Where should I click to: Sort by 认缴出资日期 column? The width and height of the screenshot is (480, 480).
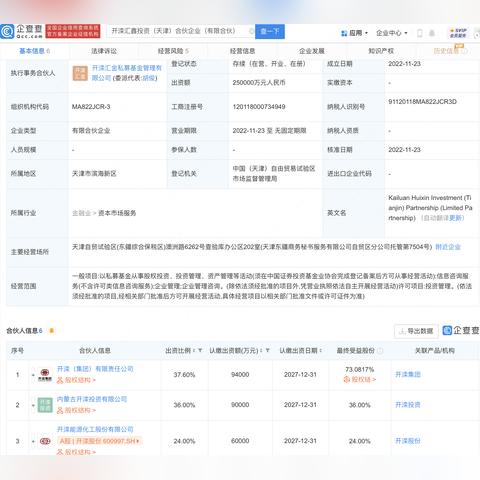(321, 351)
